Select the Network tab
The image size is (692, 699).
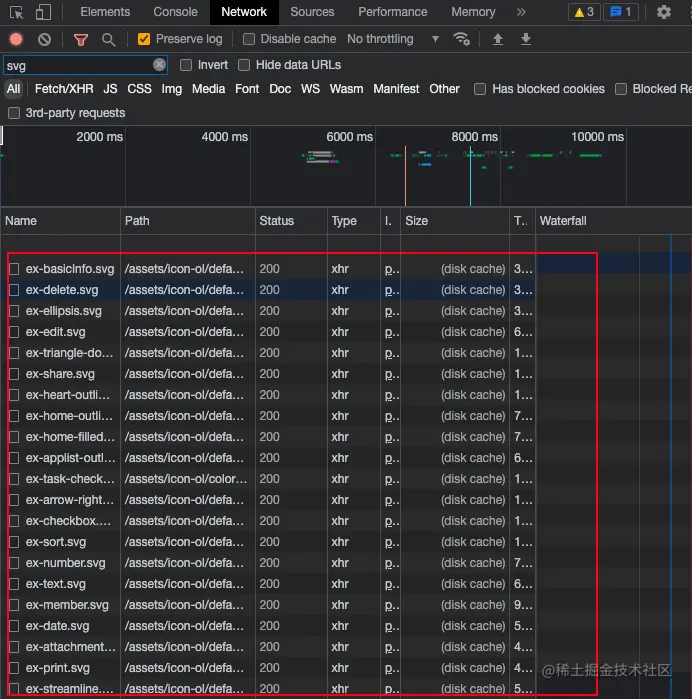(x=244, y=12)
